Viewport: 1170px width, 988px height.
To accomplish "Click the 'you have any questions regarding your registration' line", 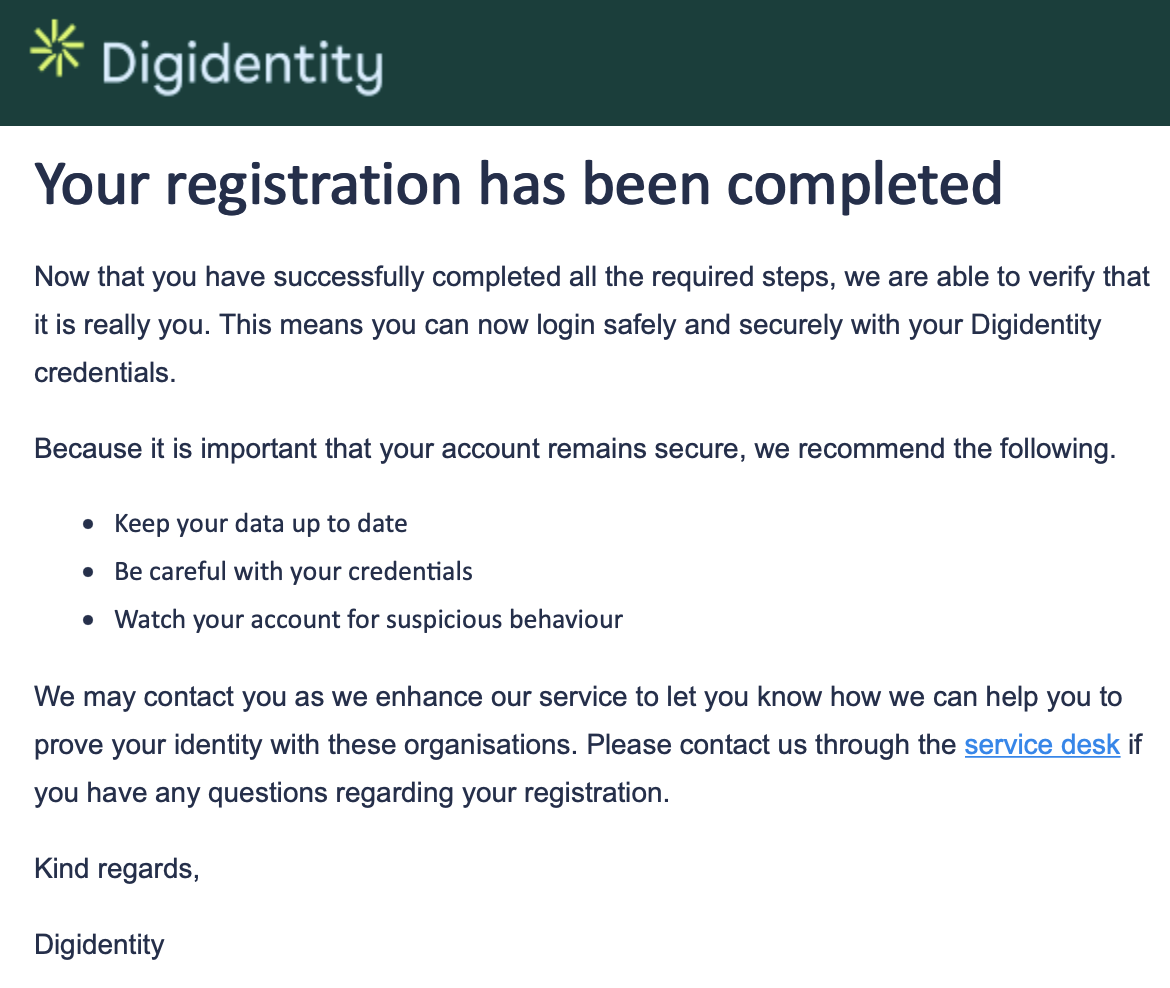I will point(352,792).
